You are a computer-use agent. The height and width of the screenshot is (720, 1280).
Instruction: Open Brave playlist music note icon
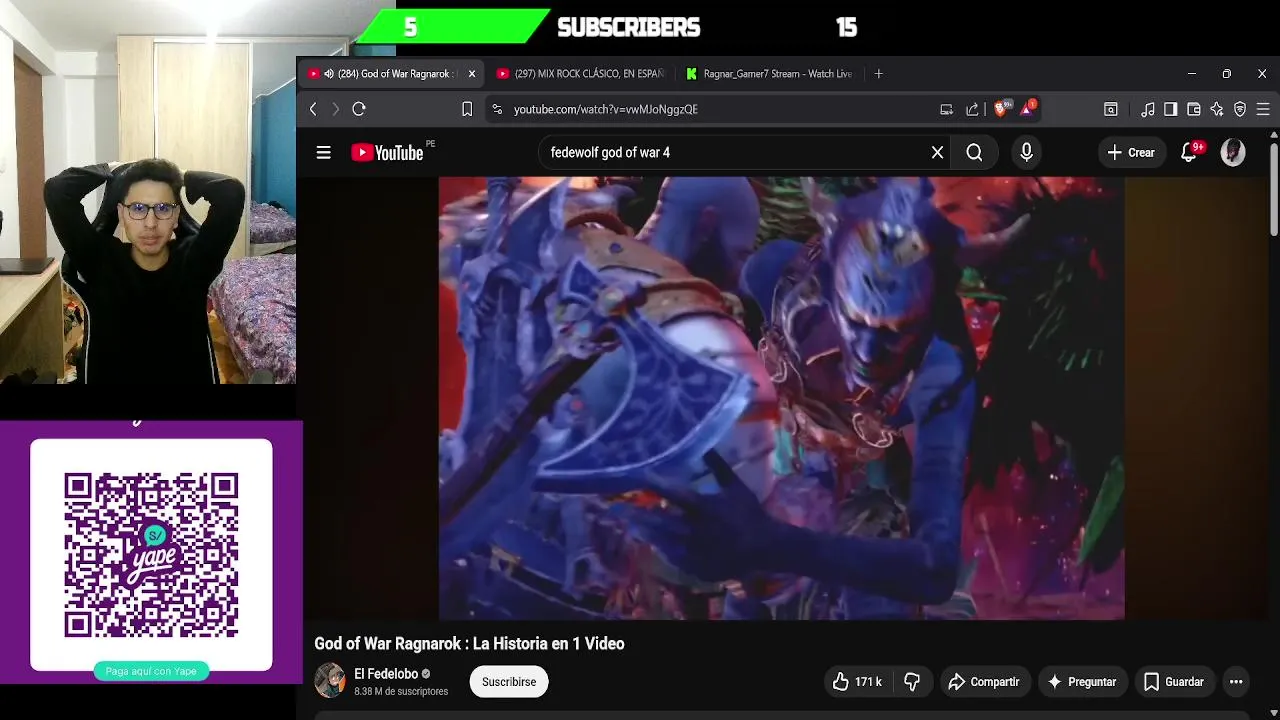coord(1148,109)
